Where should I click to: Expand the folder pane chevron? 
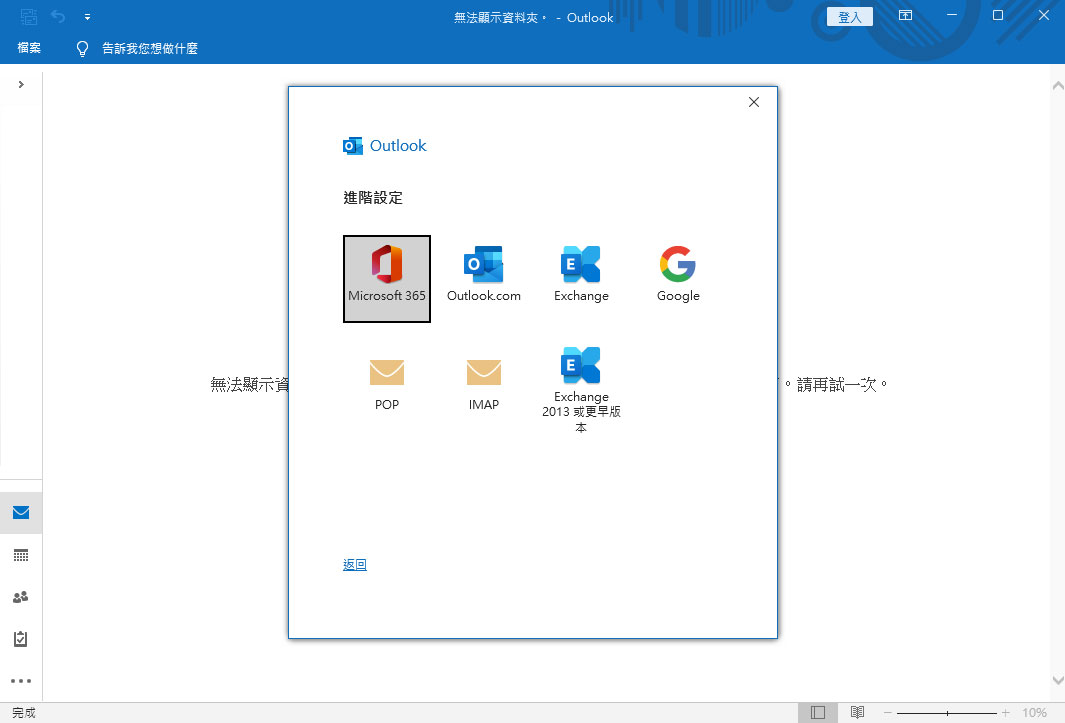point(21,84)
